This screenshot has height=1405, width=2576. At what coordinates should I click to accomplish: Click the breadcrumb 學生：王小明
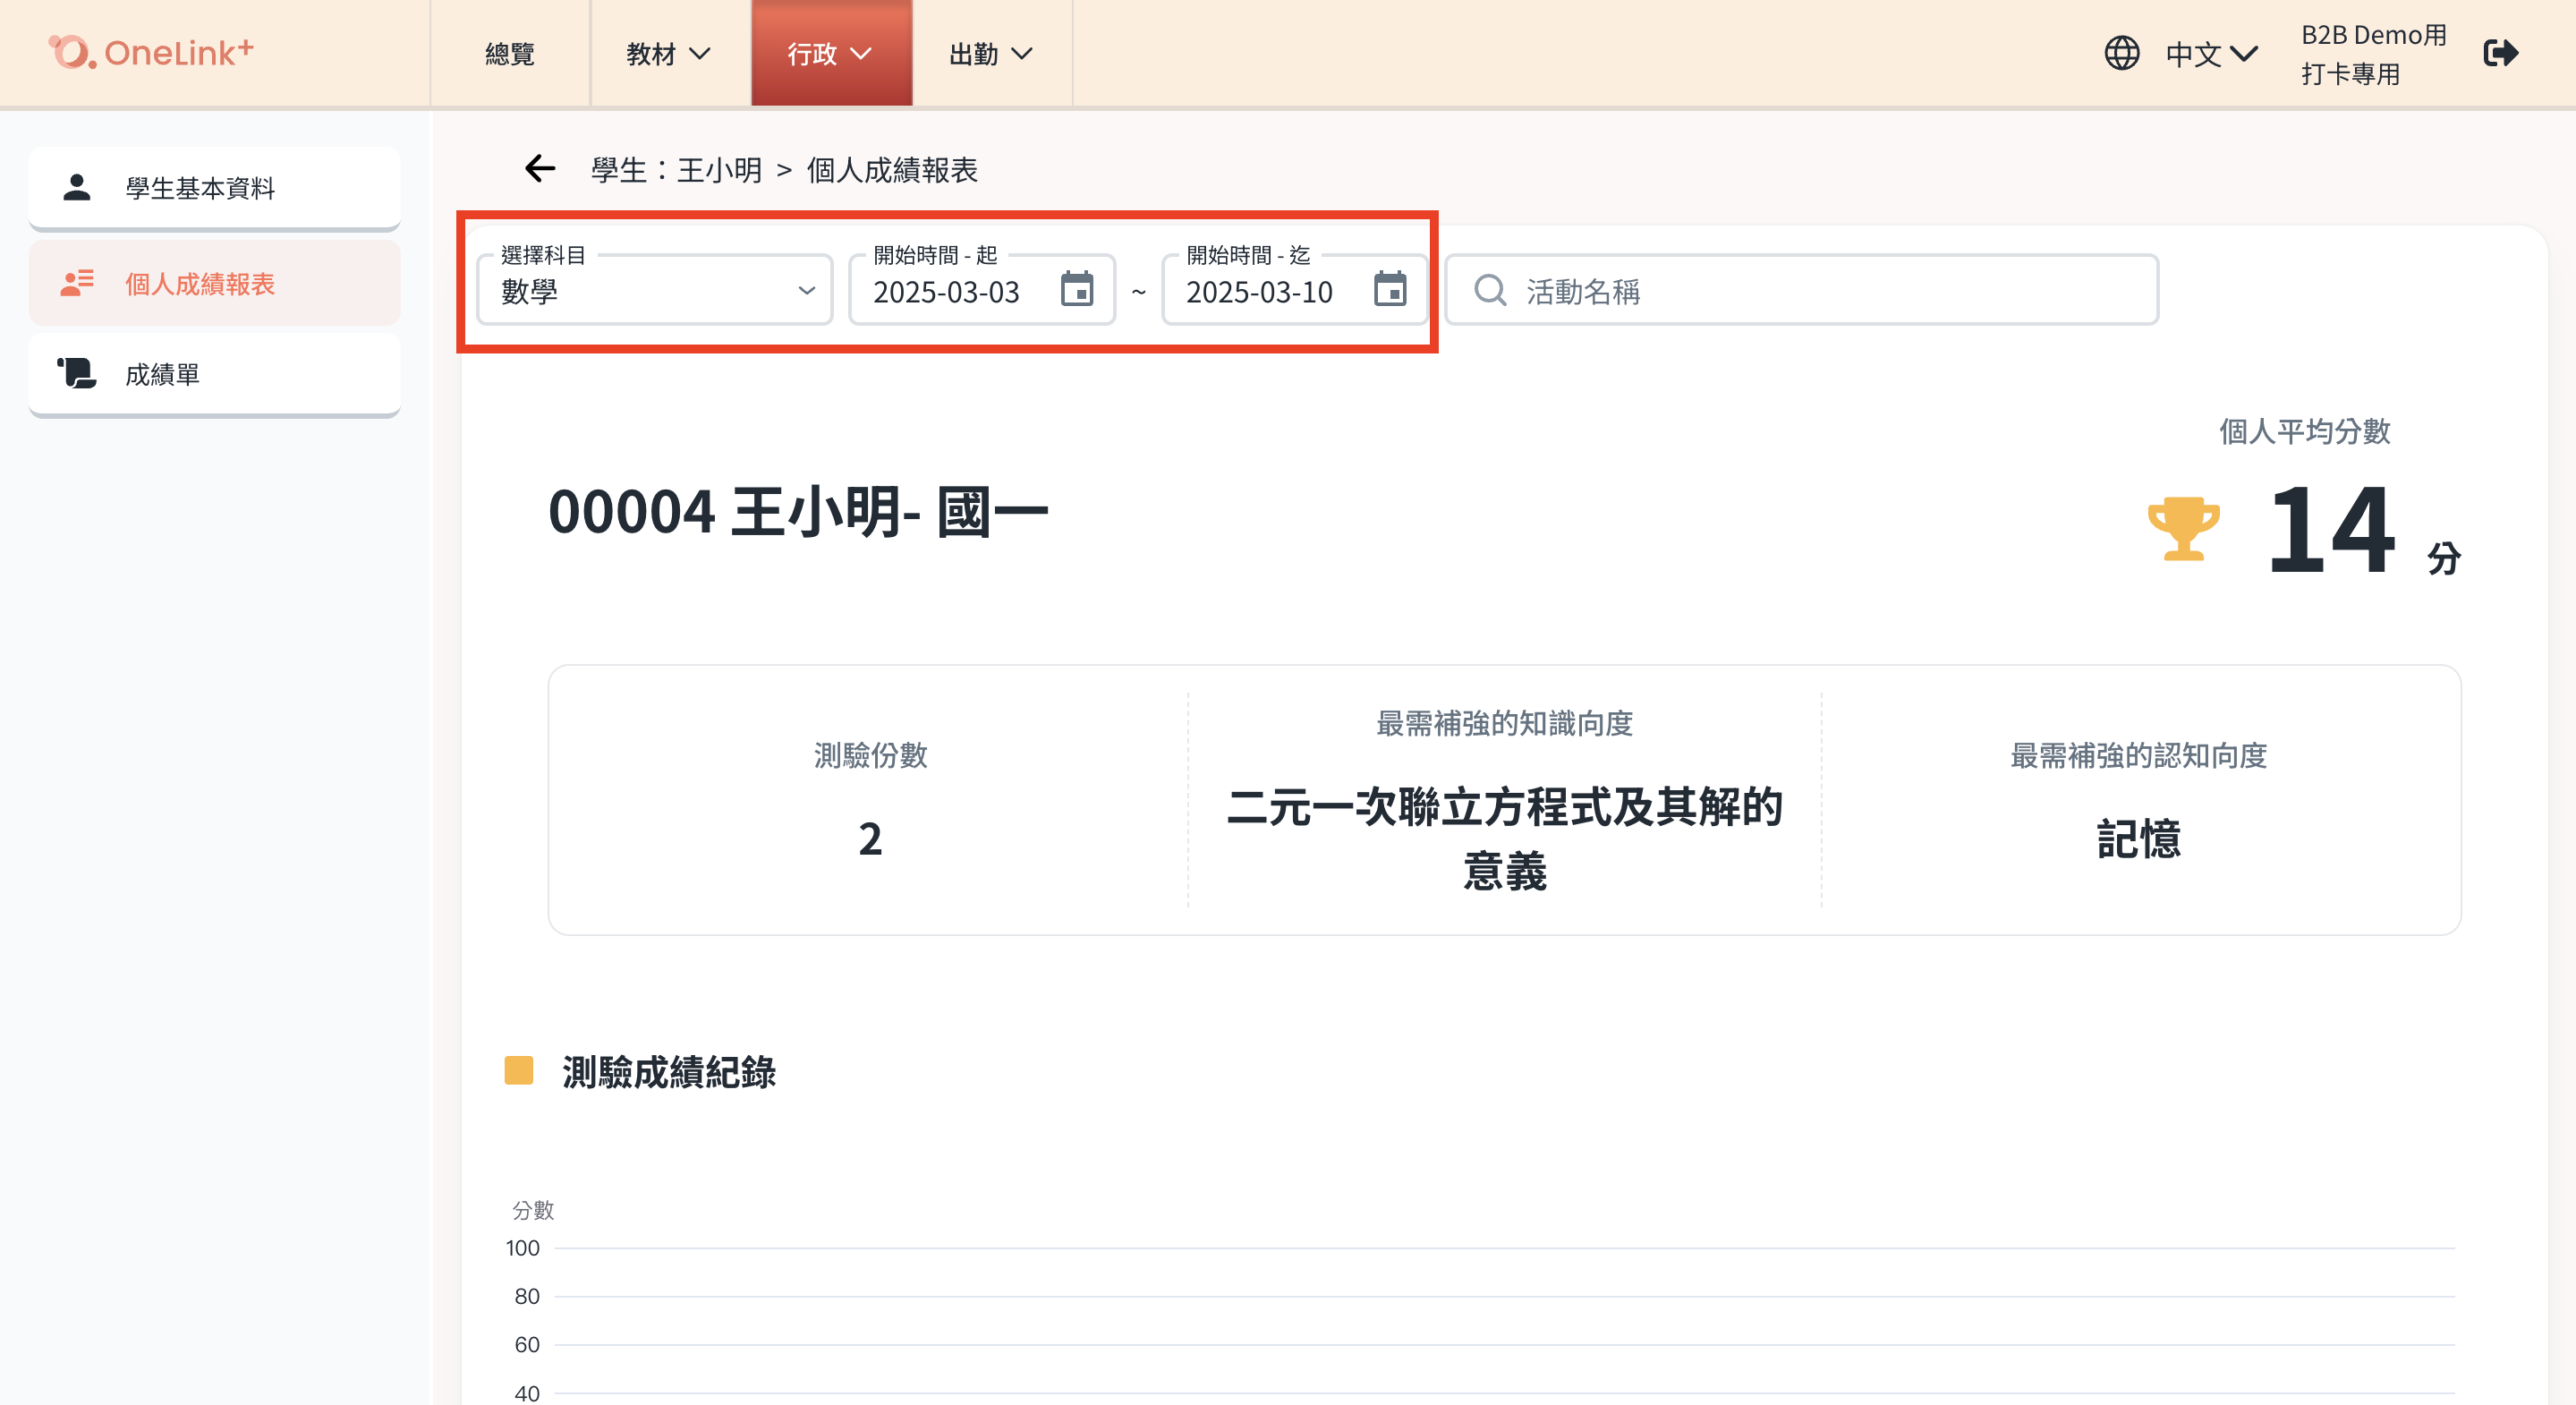point(677,170)
